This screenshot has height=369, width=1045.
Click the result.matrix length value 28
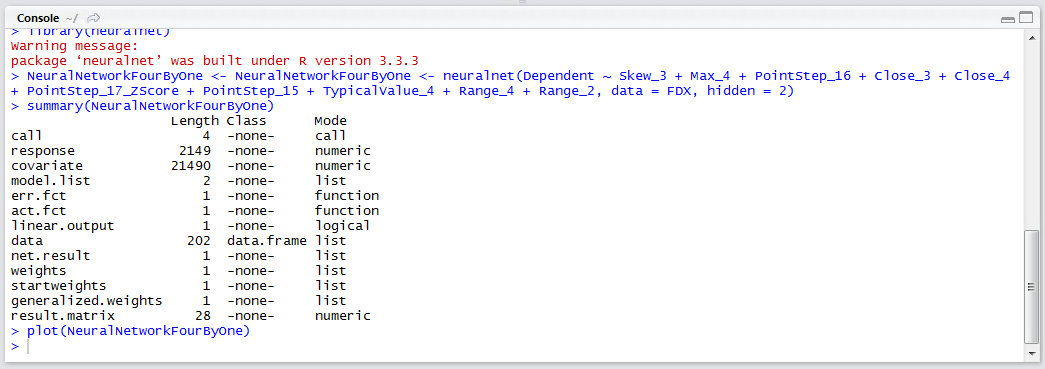pos(203,316)
